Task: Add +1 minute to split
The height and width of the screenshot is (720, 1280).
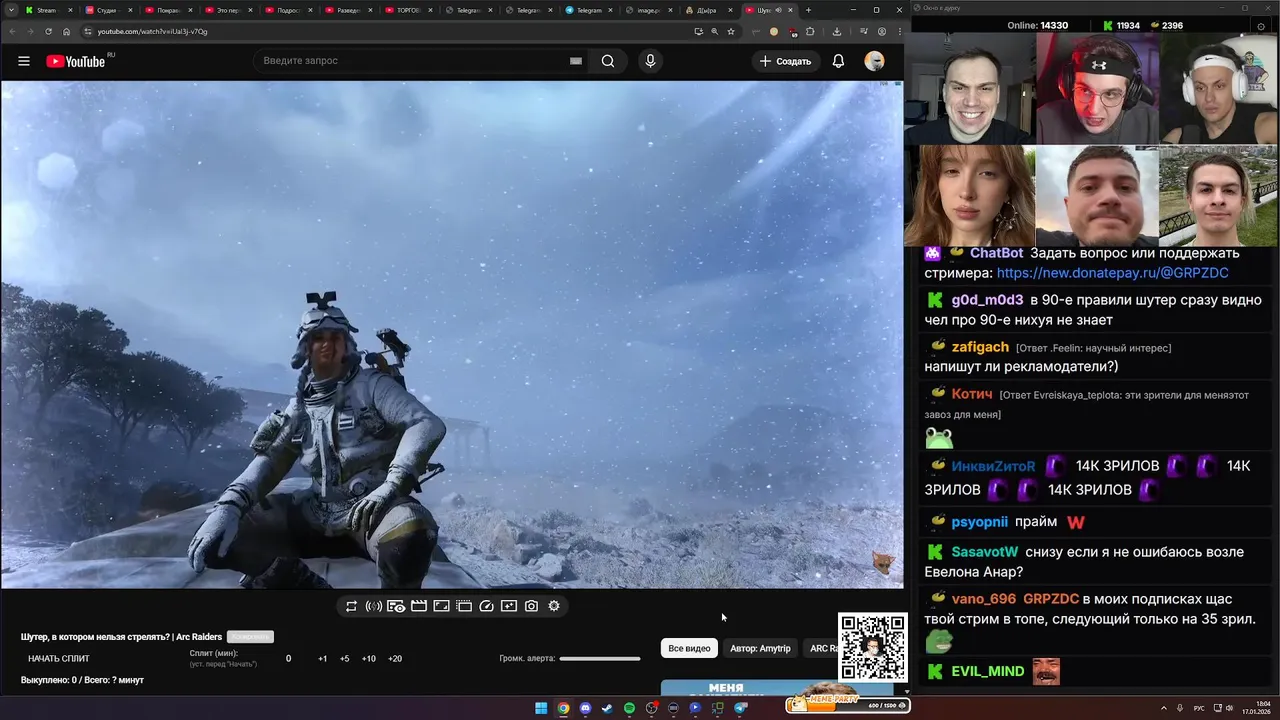Action: [323, 659]
